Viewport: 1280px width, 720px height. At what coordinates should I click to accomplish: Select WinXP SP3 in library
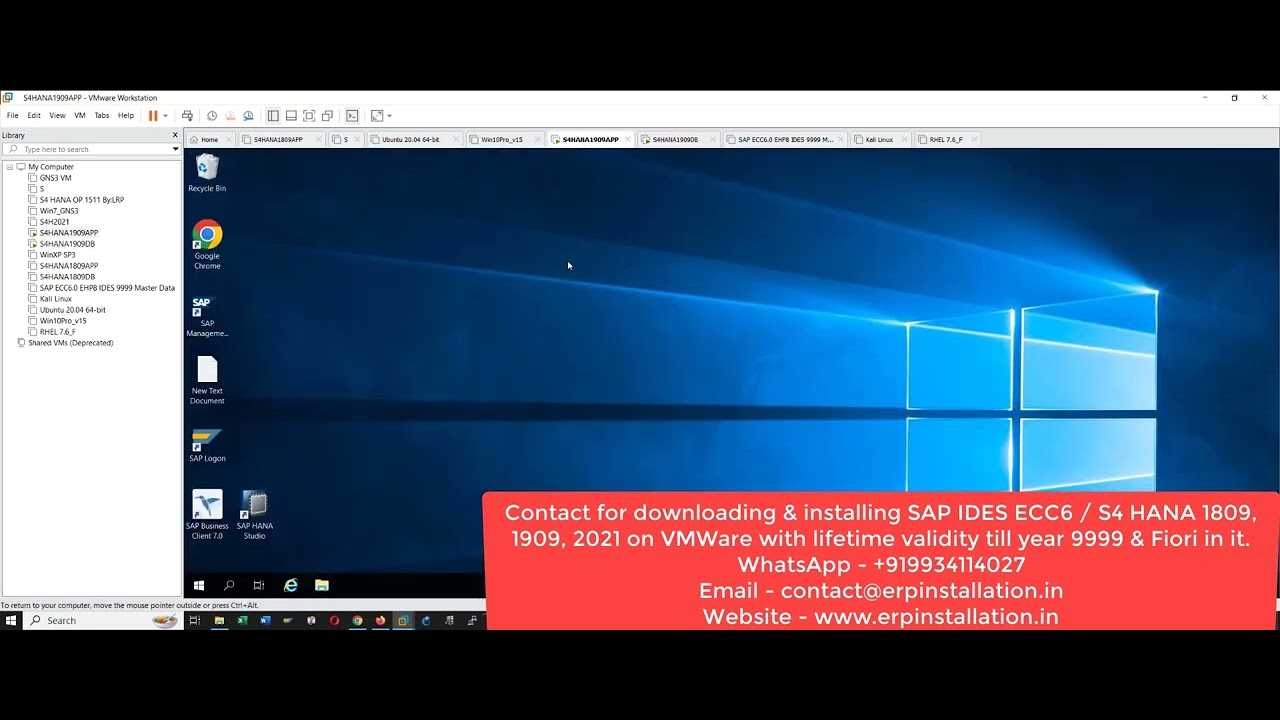click(x=57, y=255)
